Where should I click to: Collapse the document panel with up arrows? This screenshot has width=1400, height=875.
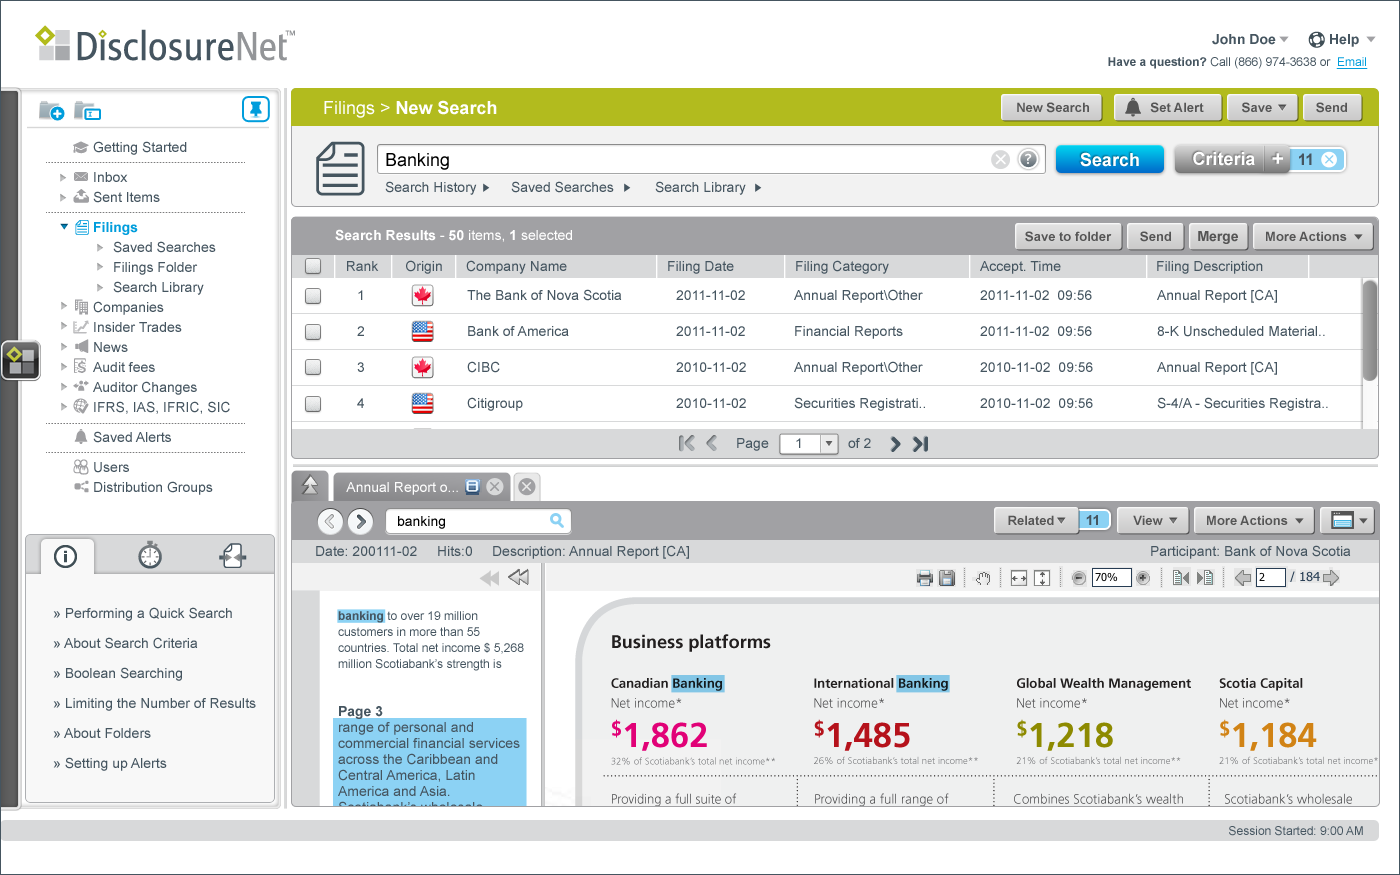(x=310, y=486)
